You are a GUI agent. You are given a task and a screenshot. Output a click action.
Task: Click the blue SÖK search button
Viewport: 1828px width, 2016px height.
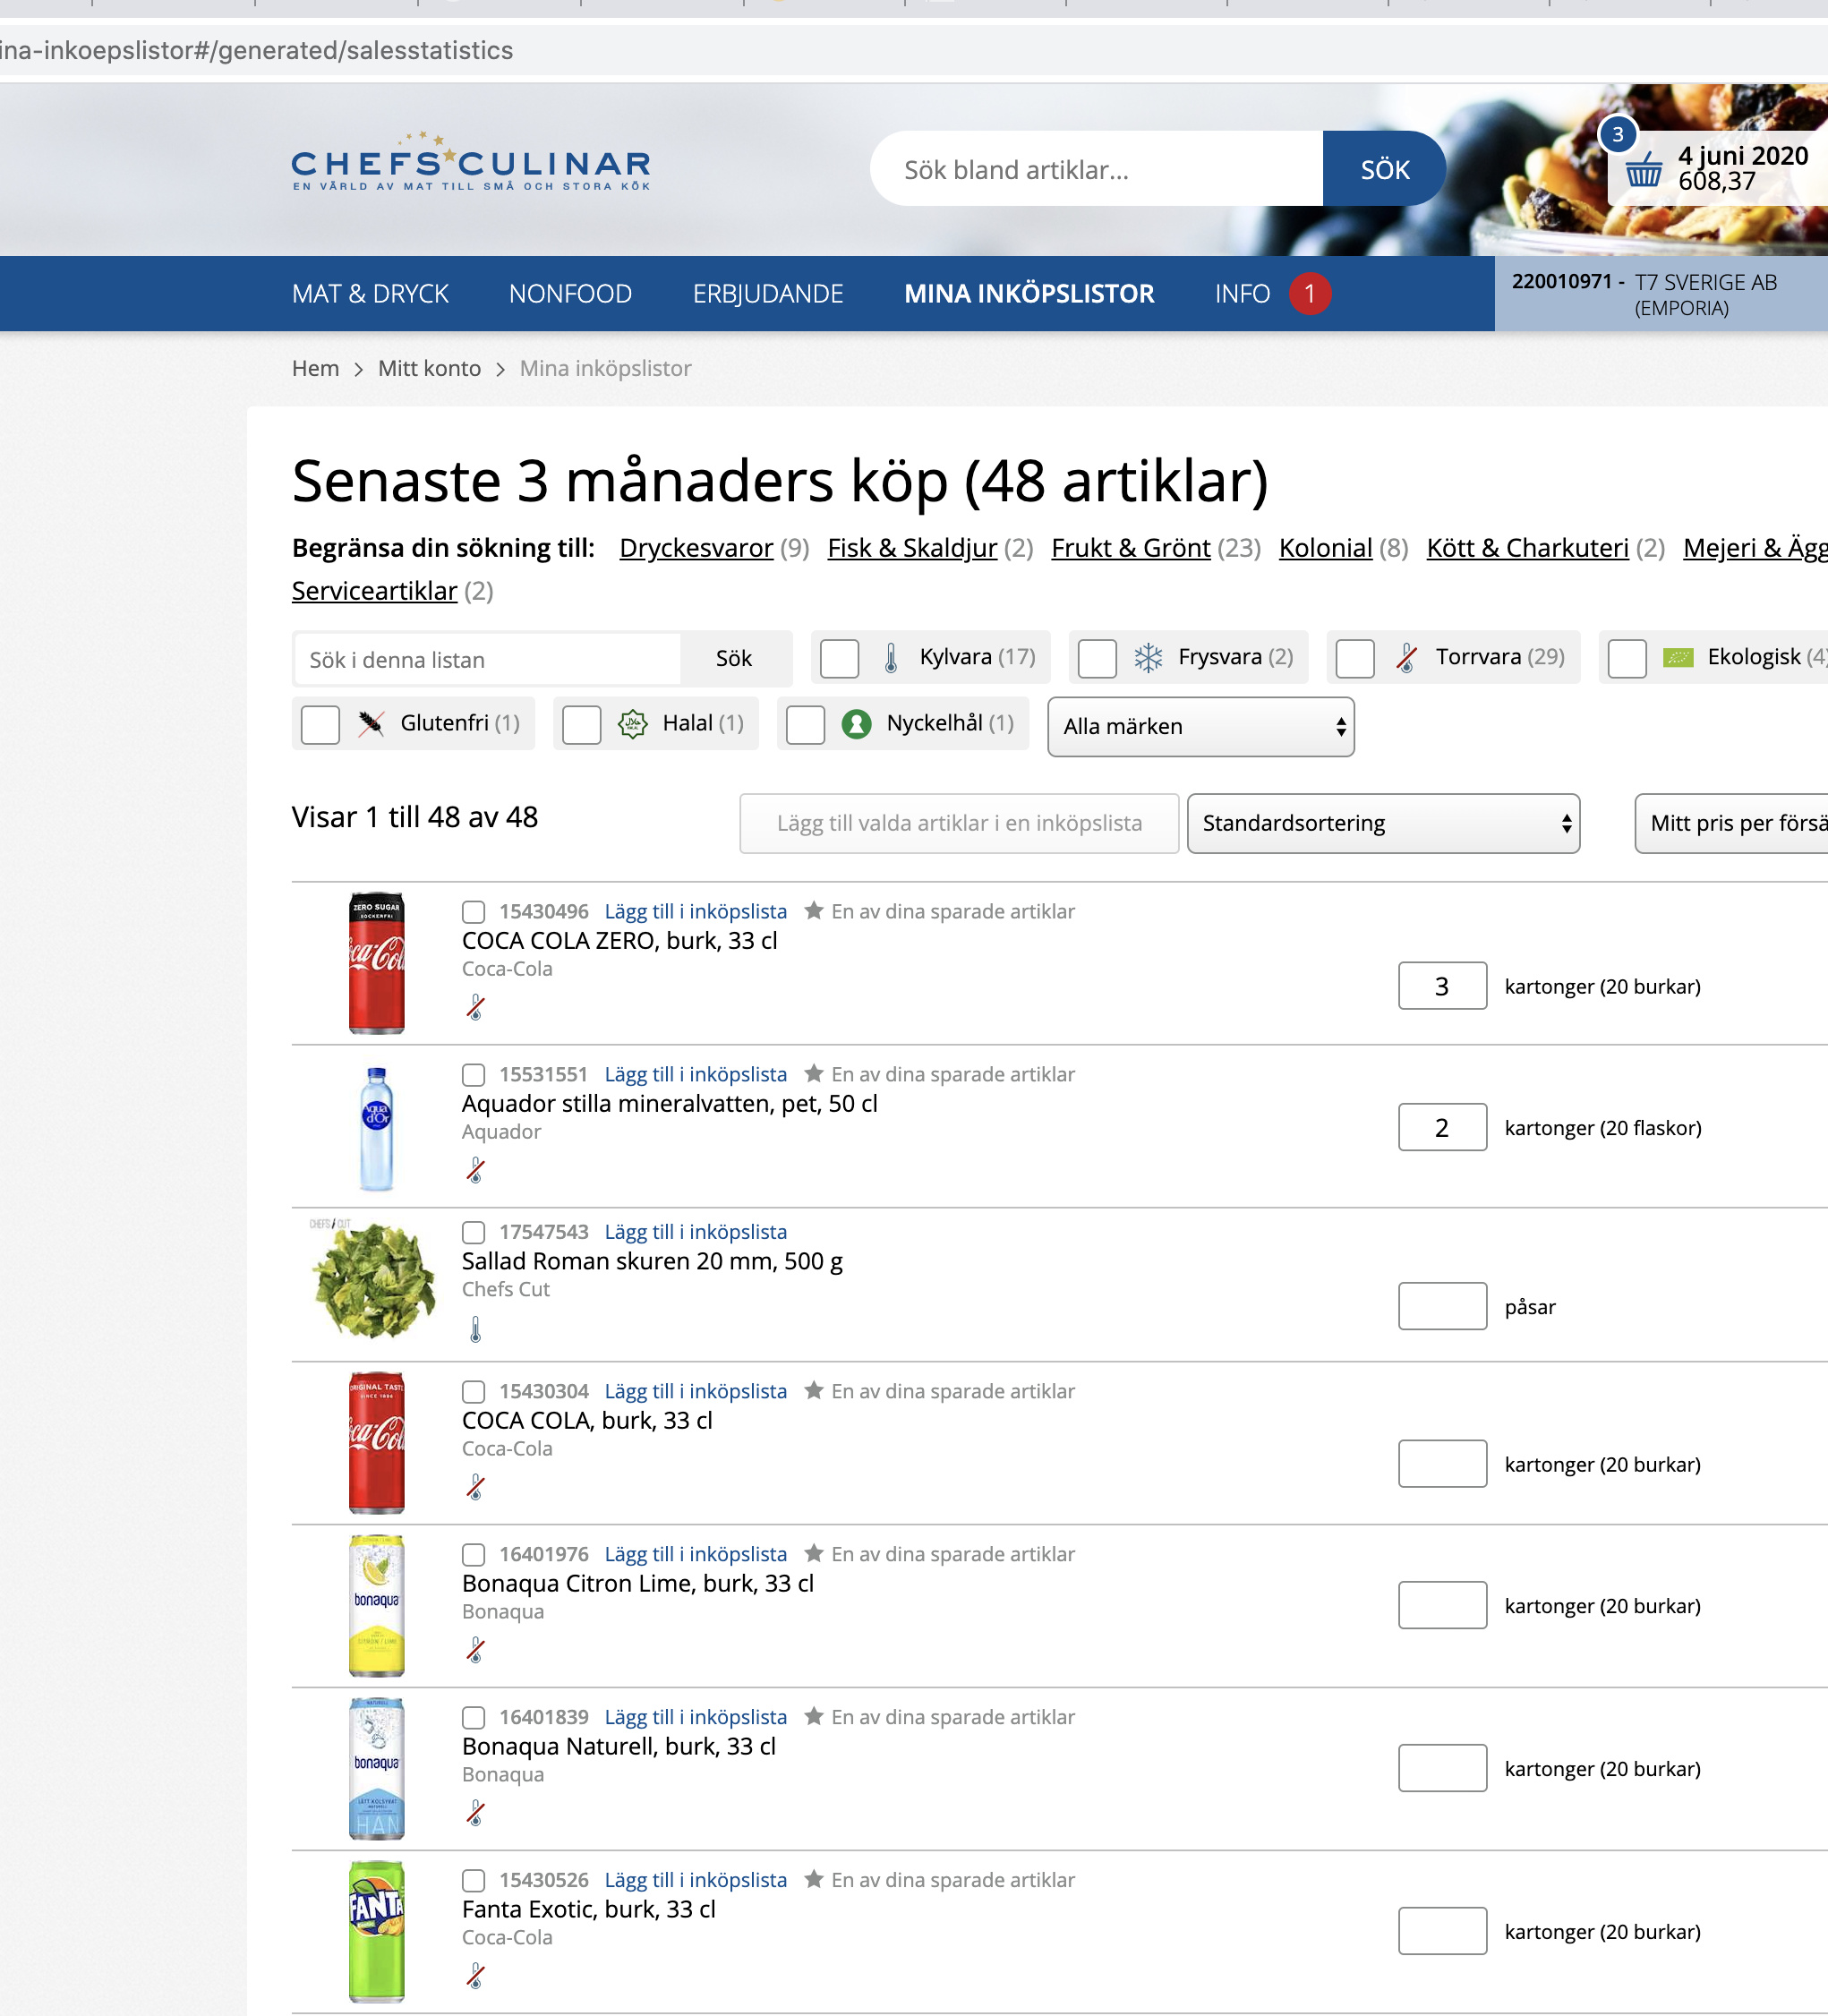1384,169
